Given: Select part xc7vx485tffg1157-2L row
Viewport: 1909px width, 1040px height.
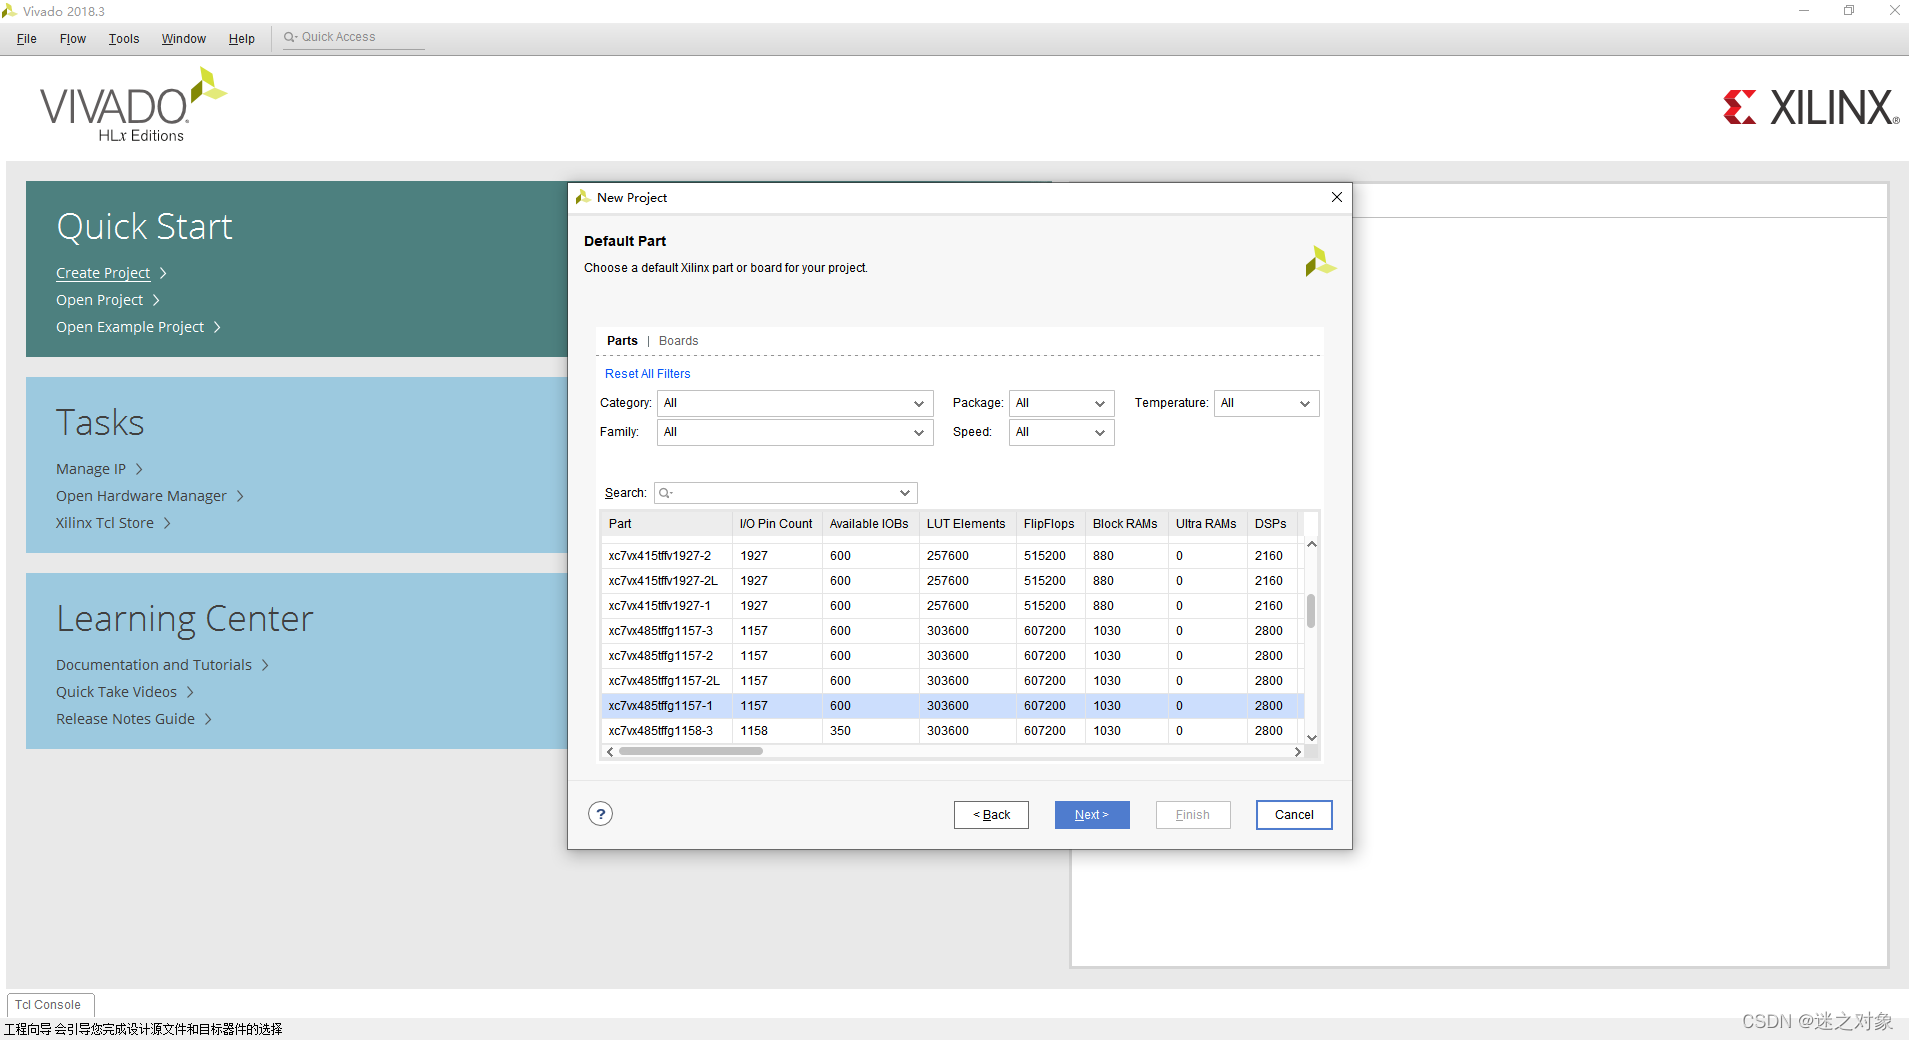Looking at the screenshot, I should click(x=952, y=681).
